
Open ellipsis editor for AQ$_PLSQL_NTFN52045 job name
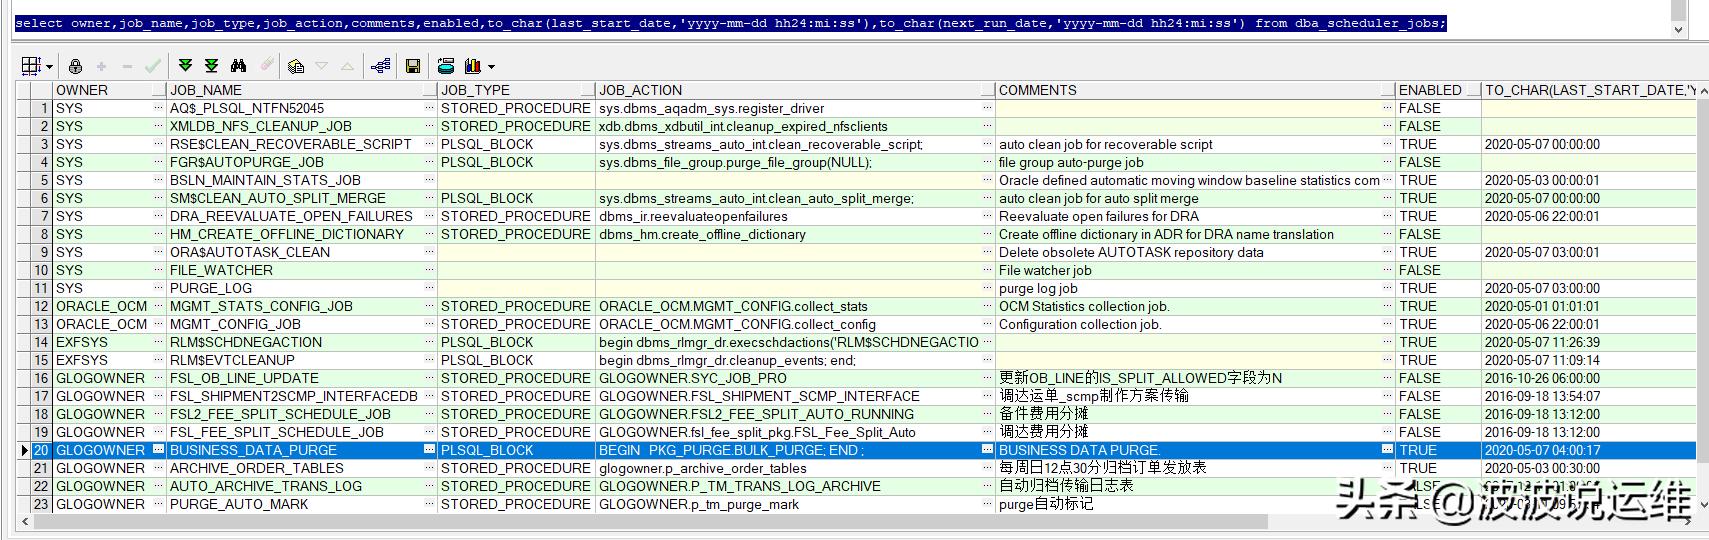[x=429, y=108]
